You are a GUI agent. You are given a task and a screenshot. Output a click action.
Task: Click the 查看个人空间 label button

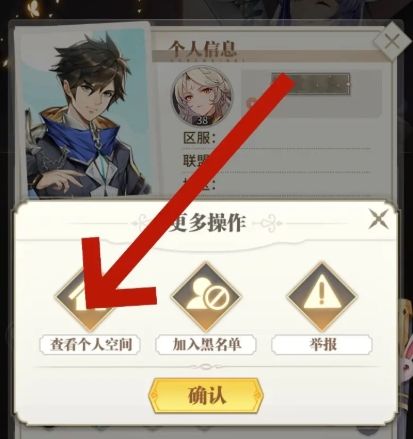[x=90, y=345]
